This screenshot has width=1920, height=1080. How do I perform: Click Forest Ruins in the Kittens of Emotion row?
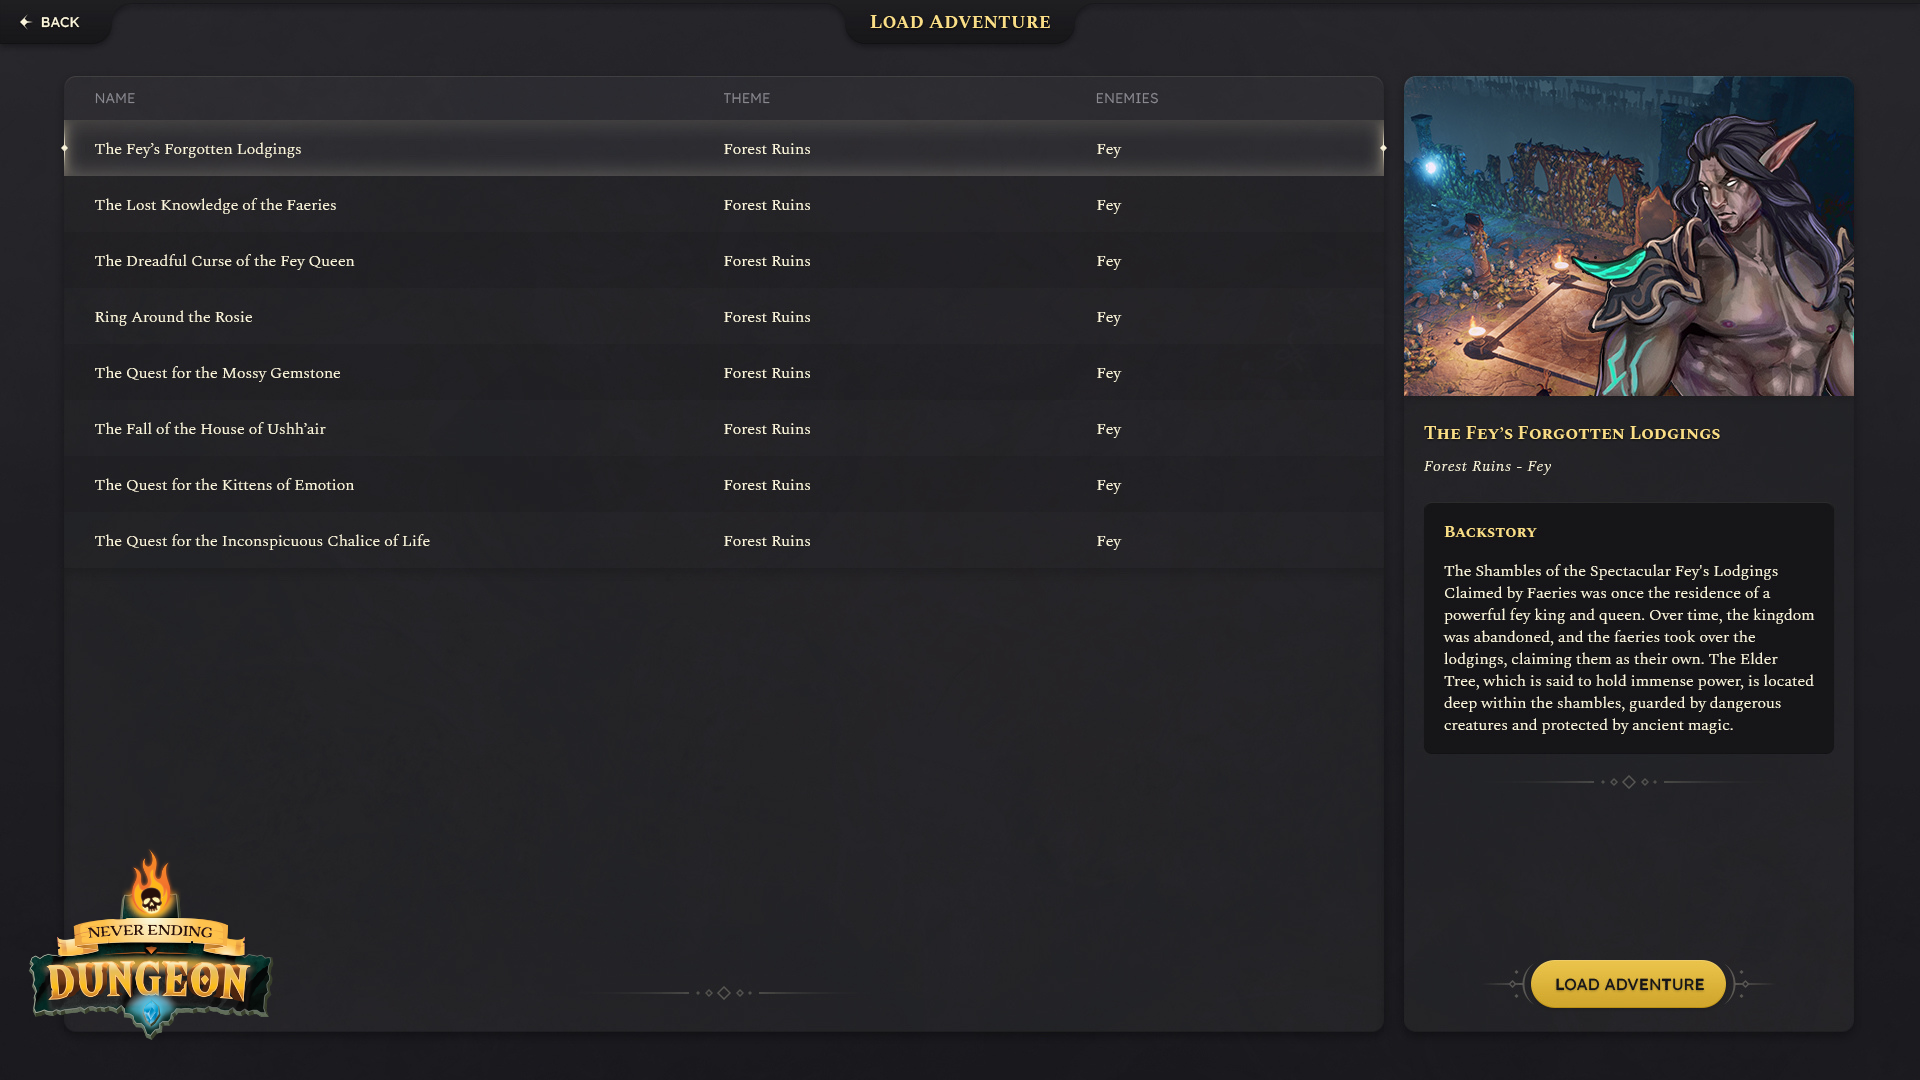[x=767, y=485]
